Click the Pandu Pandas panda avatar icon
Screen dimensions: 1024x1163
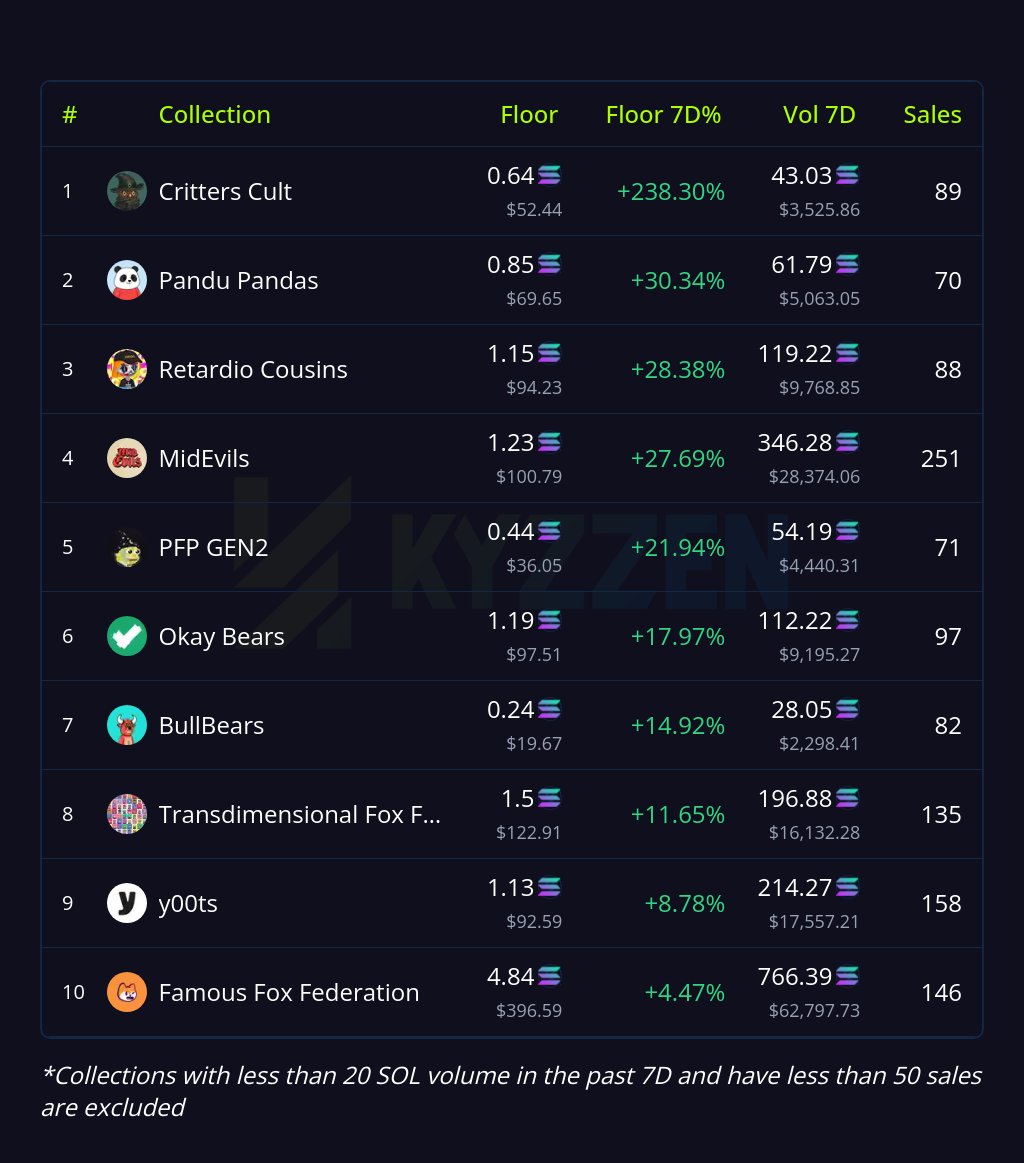(x=127, y=280)
